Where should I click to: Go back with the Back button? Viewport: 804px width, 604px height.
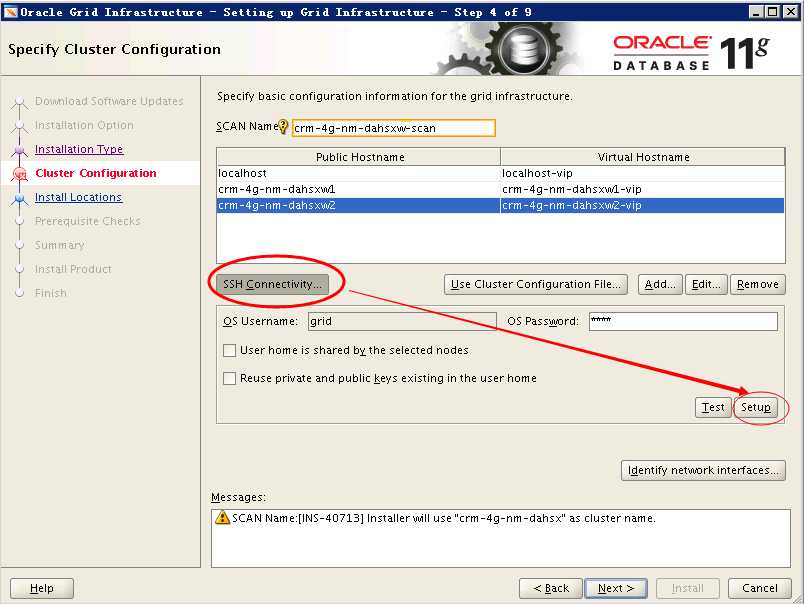tap(551, 588)
